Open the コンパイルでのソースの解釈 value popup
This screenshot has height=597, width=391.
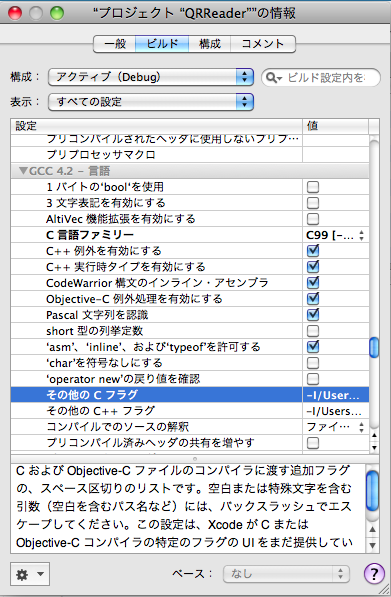pos(335,427)
